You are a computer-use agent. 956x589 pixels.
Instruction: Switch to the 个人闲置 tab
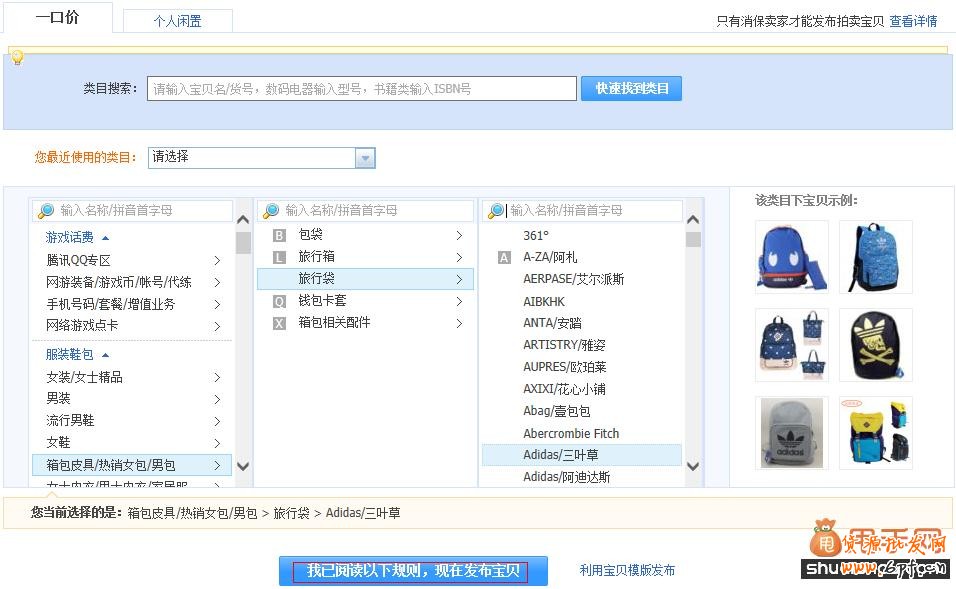click(x=177, y=20)
